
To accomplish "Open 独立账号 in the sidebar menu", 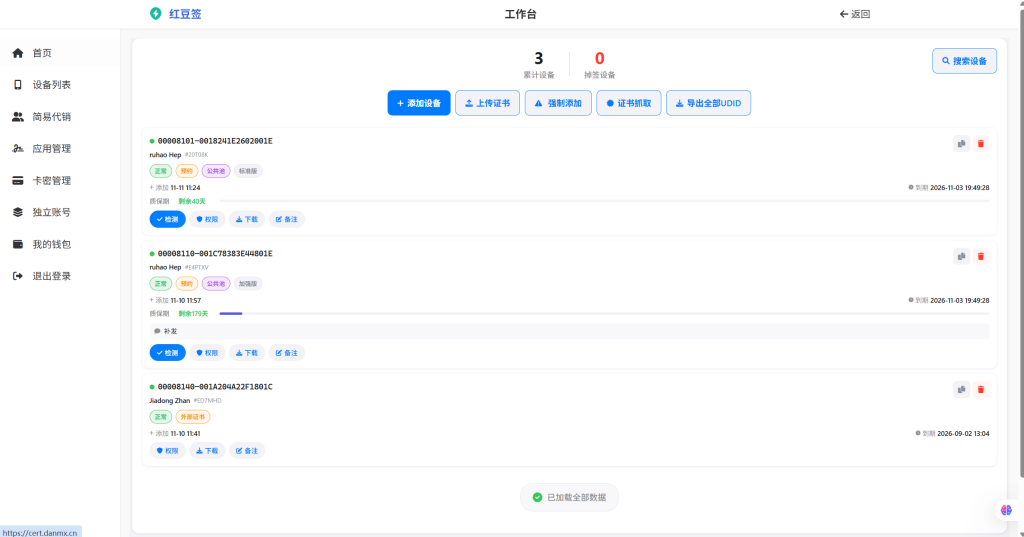I will click(51, 212).
